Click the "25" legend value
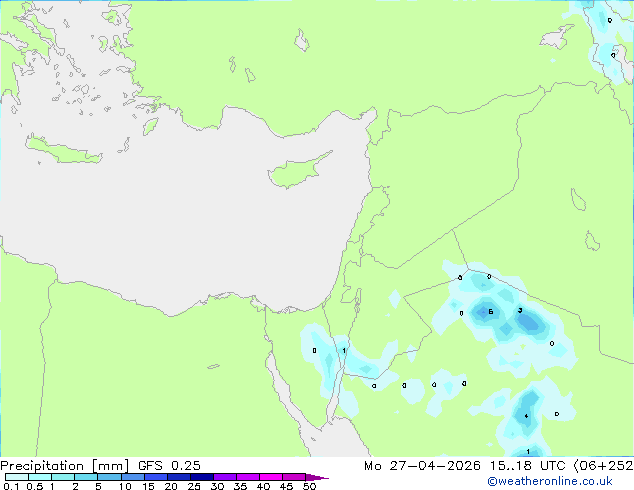The height and width of the screenshot is (490, 634). pyautogui.click(x=194, y=486)
